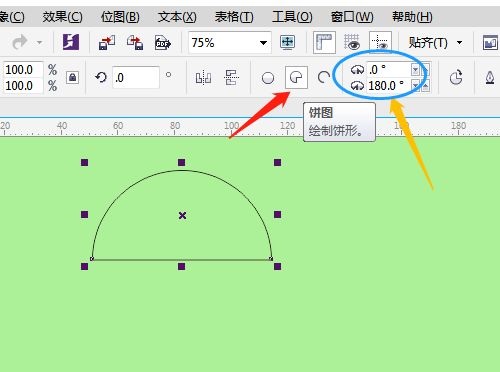Screen dimensions: 500x372
Task: Click the lower 100.0 scale factor field
Action: [x=23, y=86]
